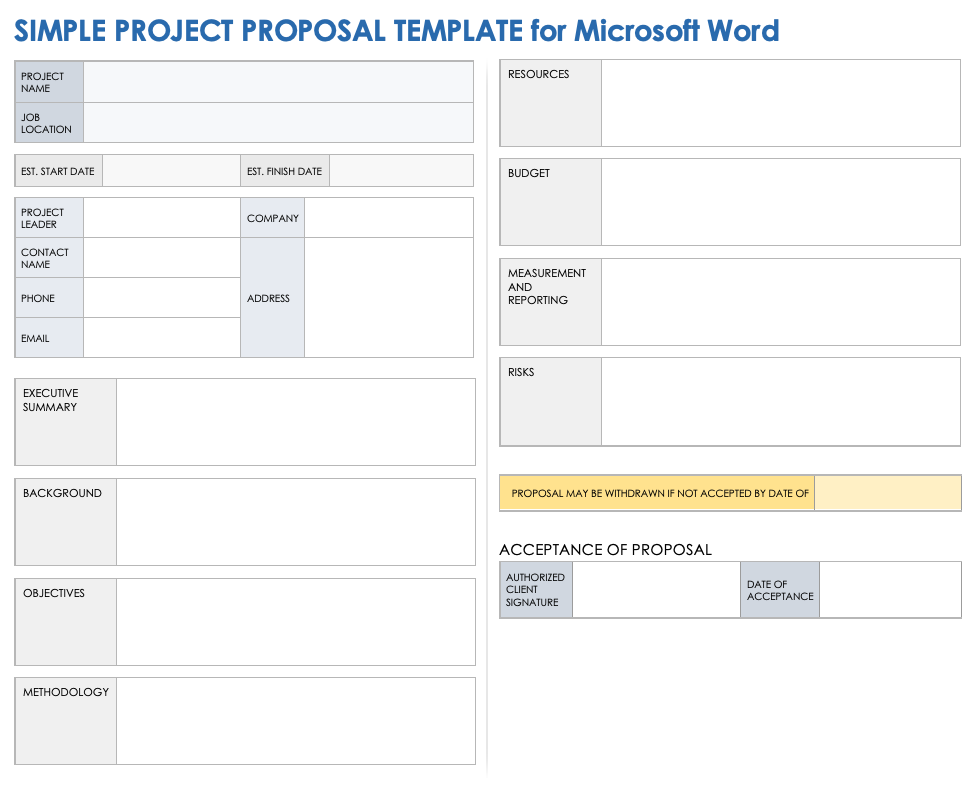Click inside the Executive Summary box
Image resolution: width=976 pixels, height=796 pixels.
295,422
